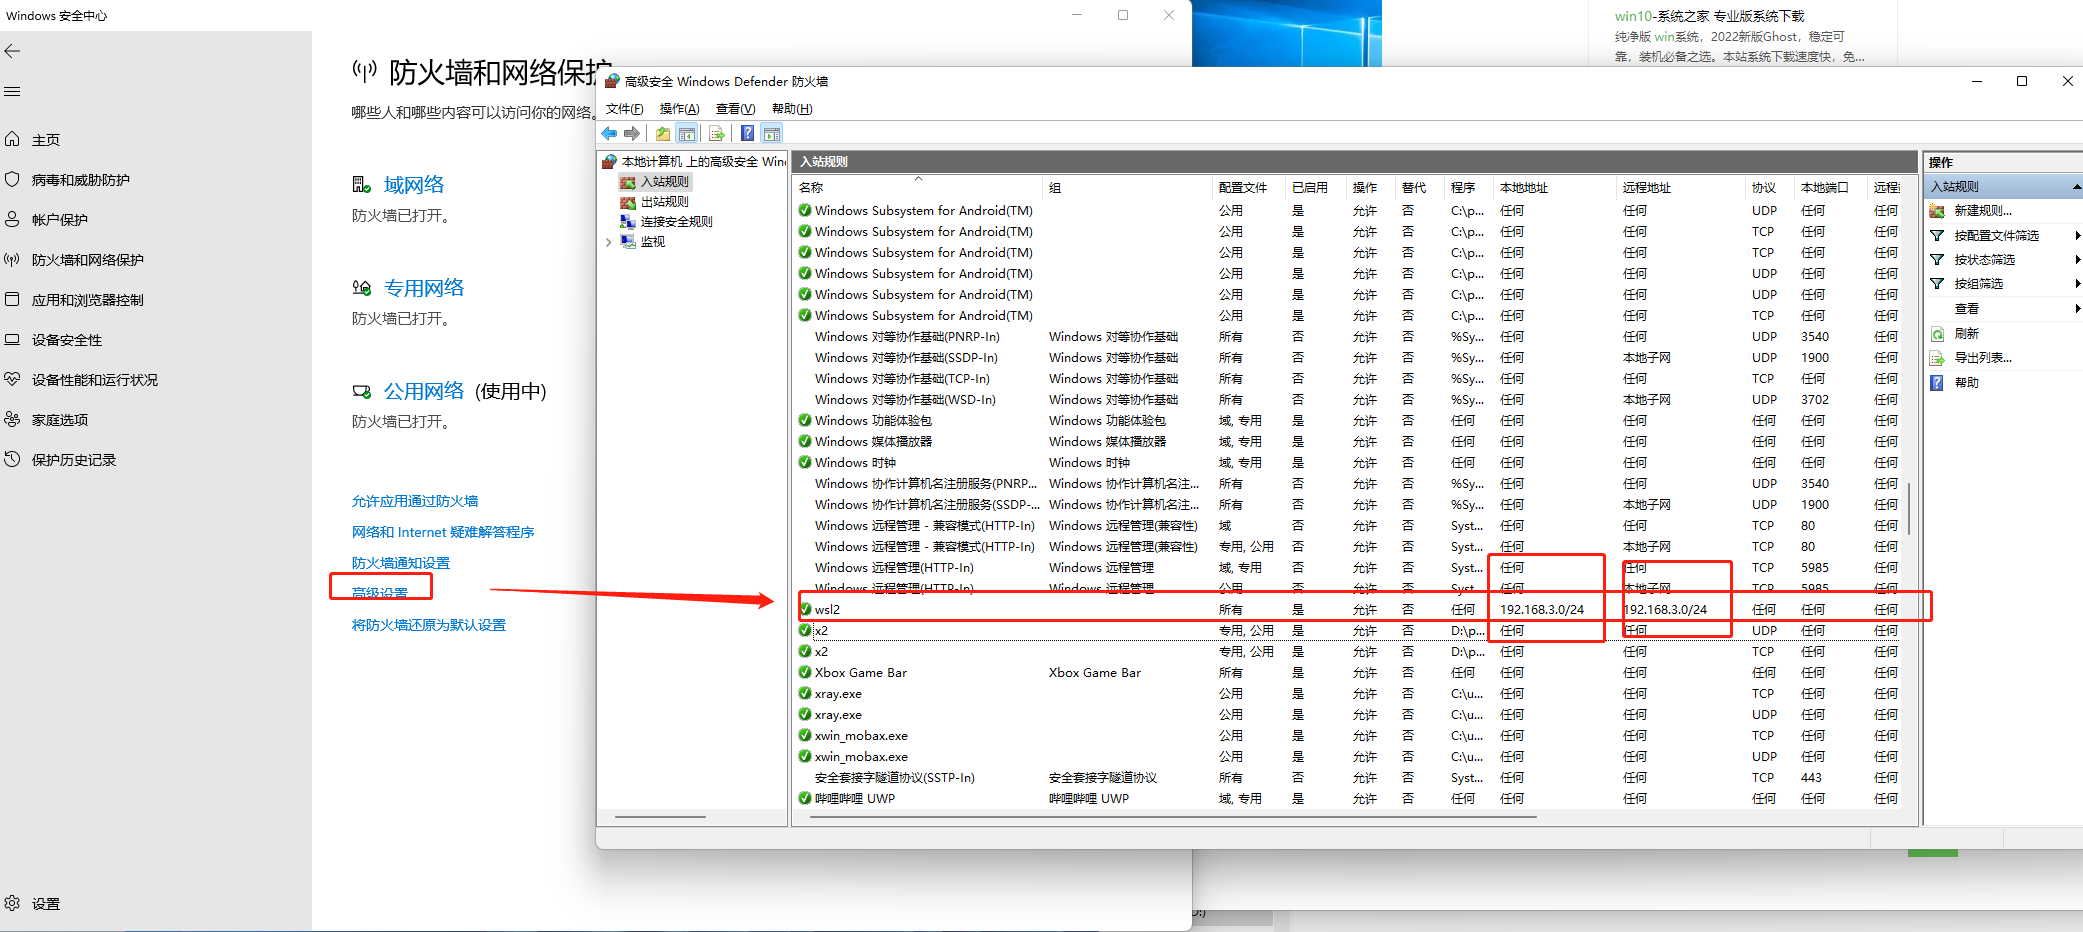Click the family options icon in the sidebar

click(12, 419)
